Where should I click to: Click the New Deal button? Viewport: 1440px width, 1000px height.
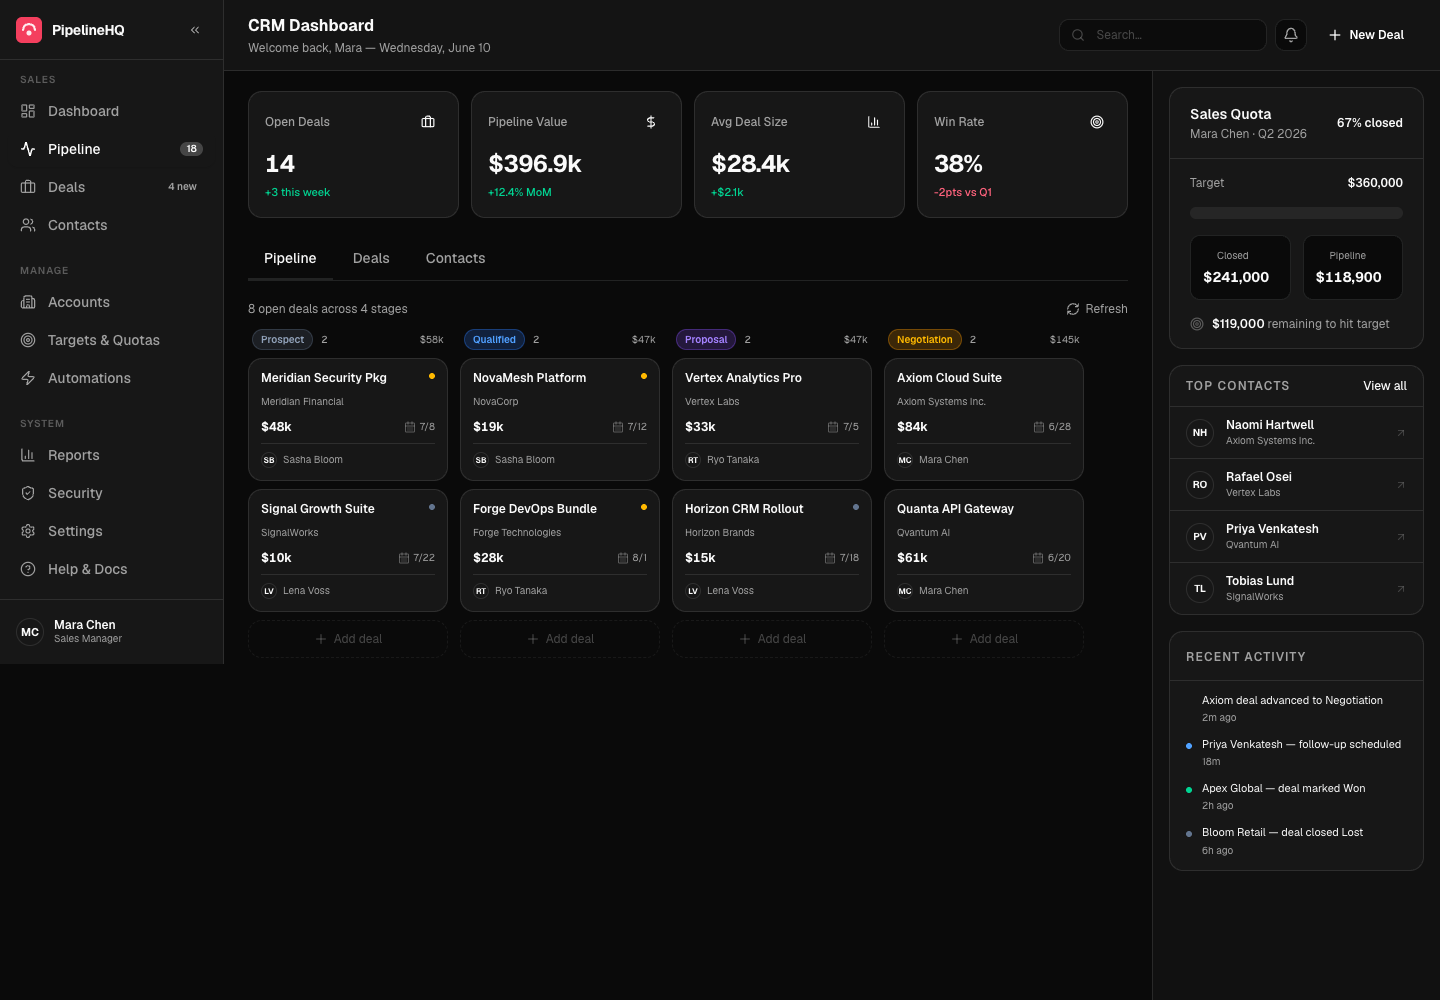(1366, 35)
